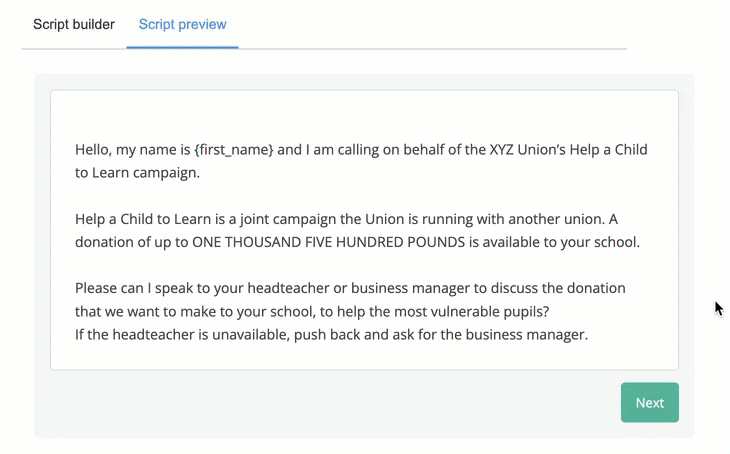Switch to the Script builder tab
The image size is (730, 454).
(x=74, y=24)
